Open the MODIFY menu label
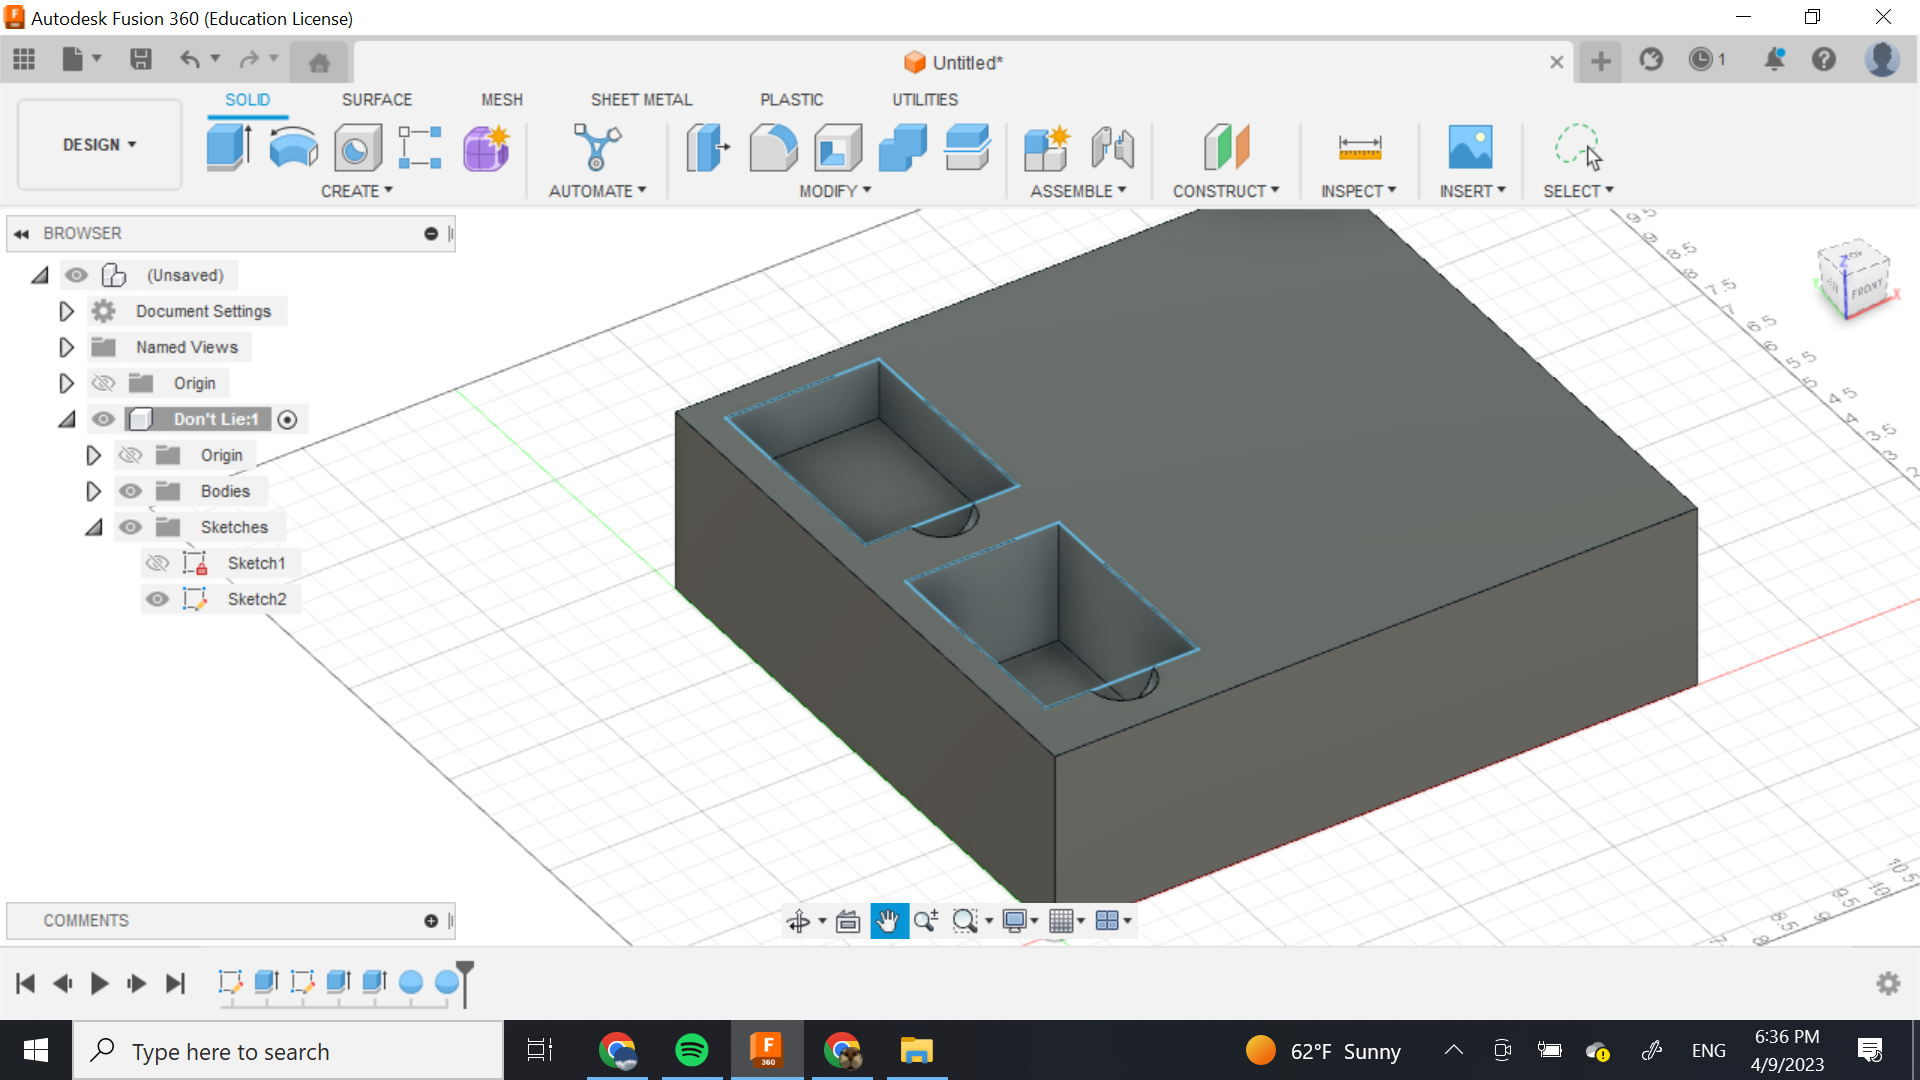 point(834,191)
